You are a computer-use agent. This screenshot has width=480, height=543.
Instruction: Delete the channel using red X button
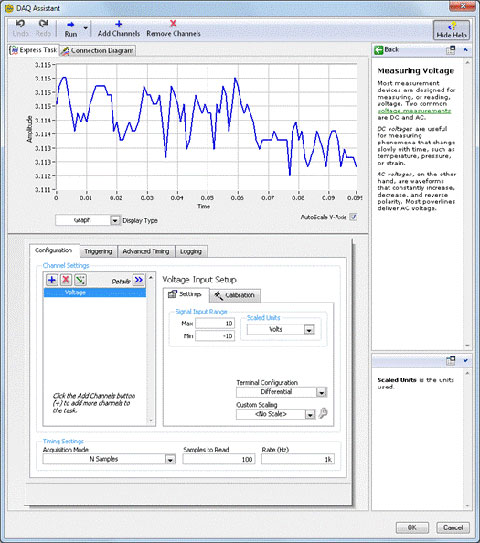click(x=66, y=280)
